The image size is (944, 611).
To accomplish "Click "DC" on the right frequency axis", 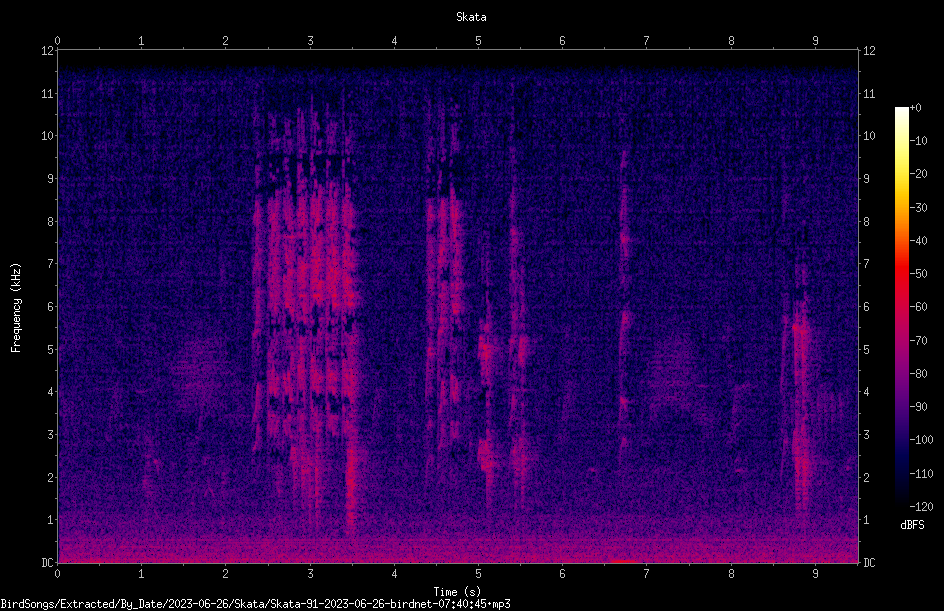I will point(869,563).
